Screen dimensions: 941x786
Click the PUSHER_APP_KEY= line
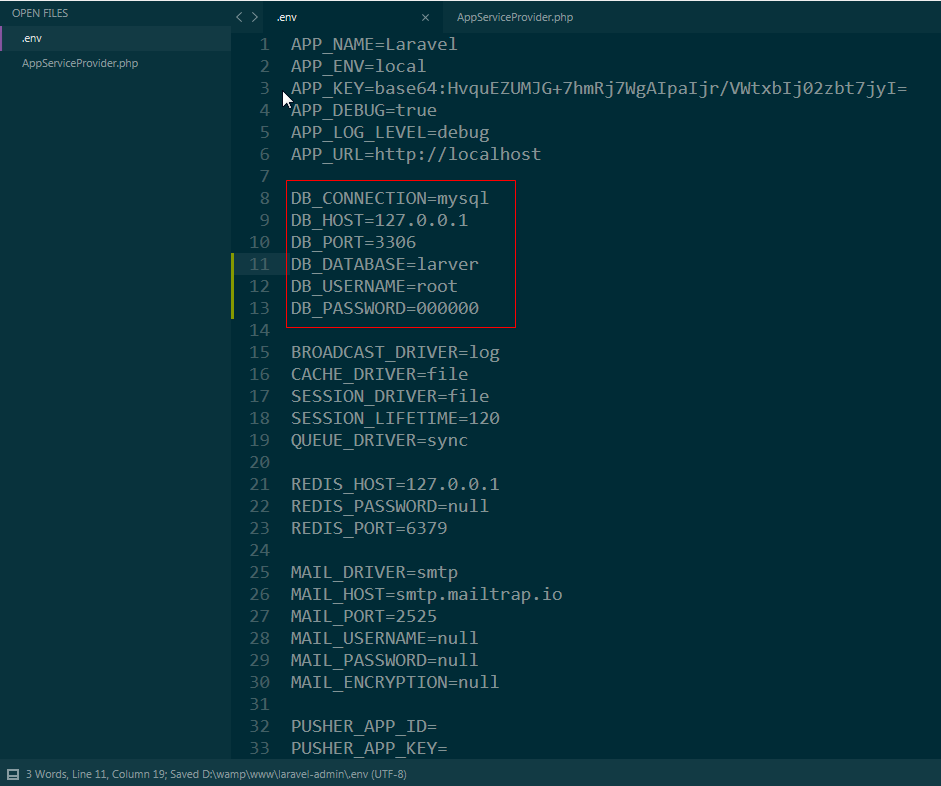tap(369, 748)
